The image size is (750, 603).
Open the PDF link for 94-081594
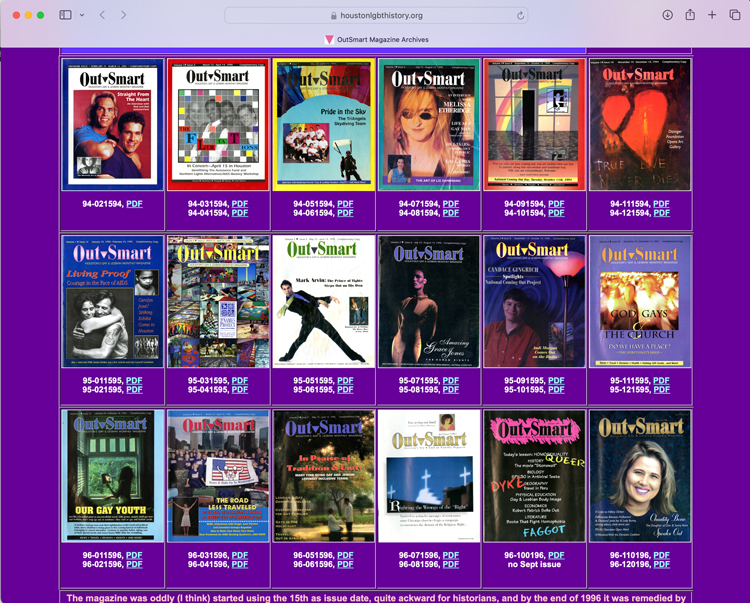coord(451,213)
